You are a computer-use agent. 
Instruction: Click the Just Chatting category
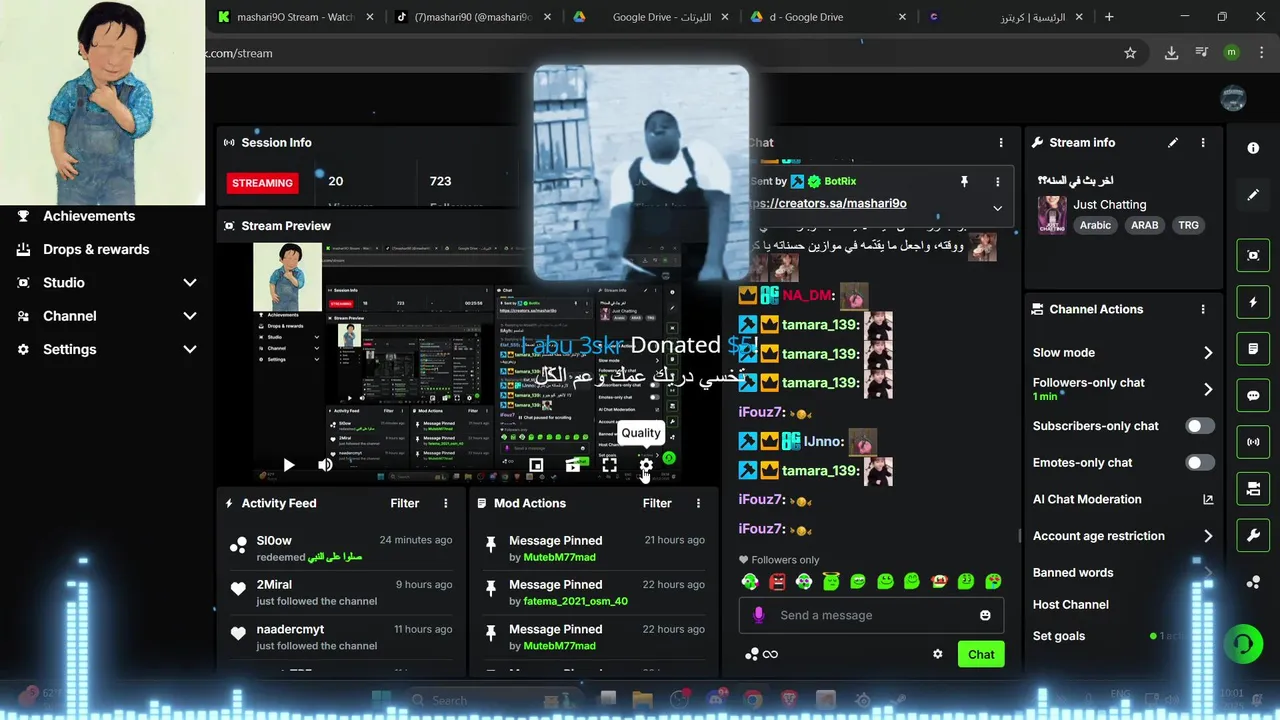pyautogui.click(x=1109, y=204)
